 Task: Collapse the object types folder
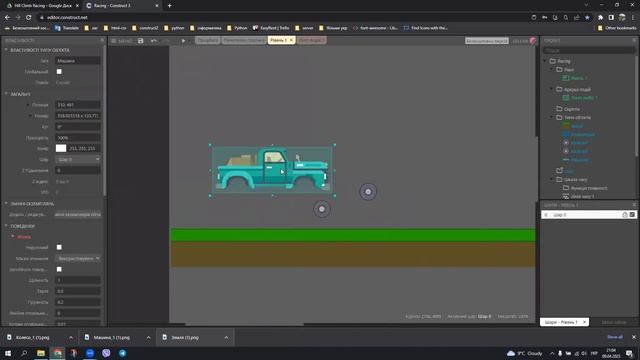[x=552, y=117]
